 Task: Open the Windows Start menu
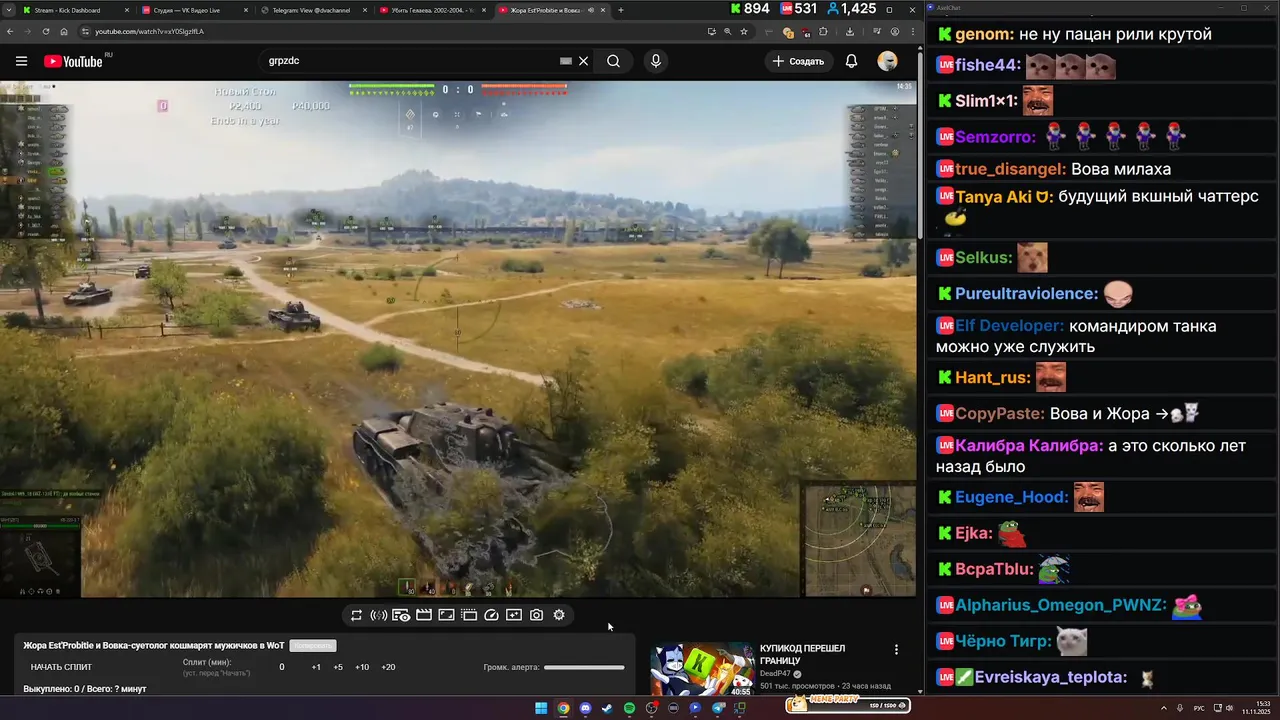pyautogui.click(x=541, y=708)
